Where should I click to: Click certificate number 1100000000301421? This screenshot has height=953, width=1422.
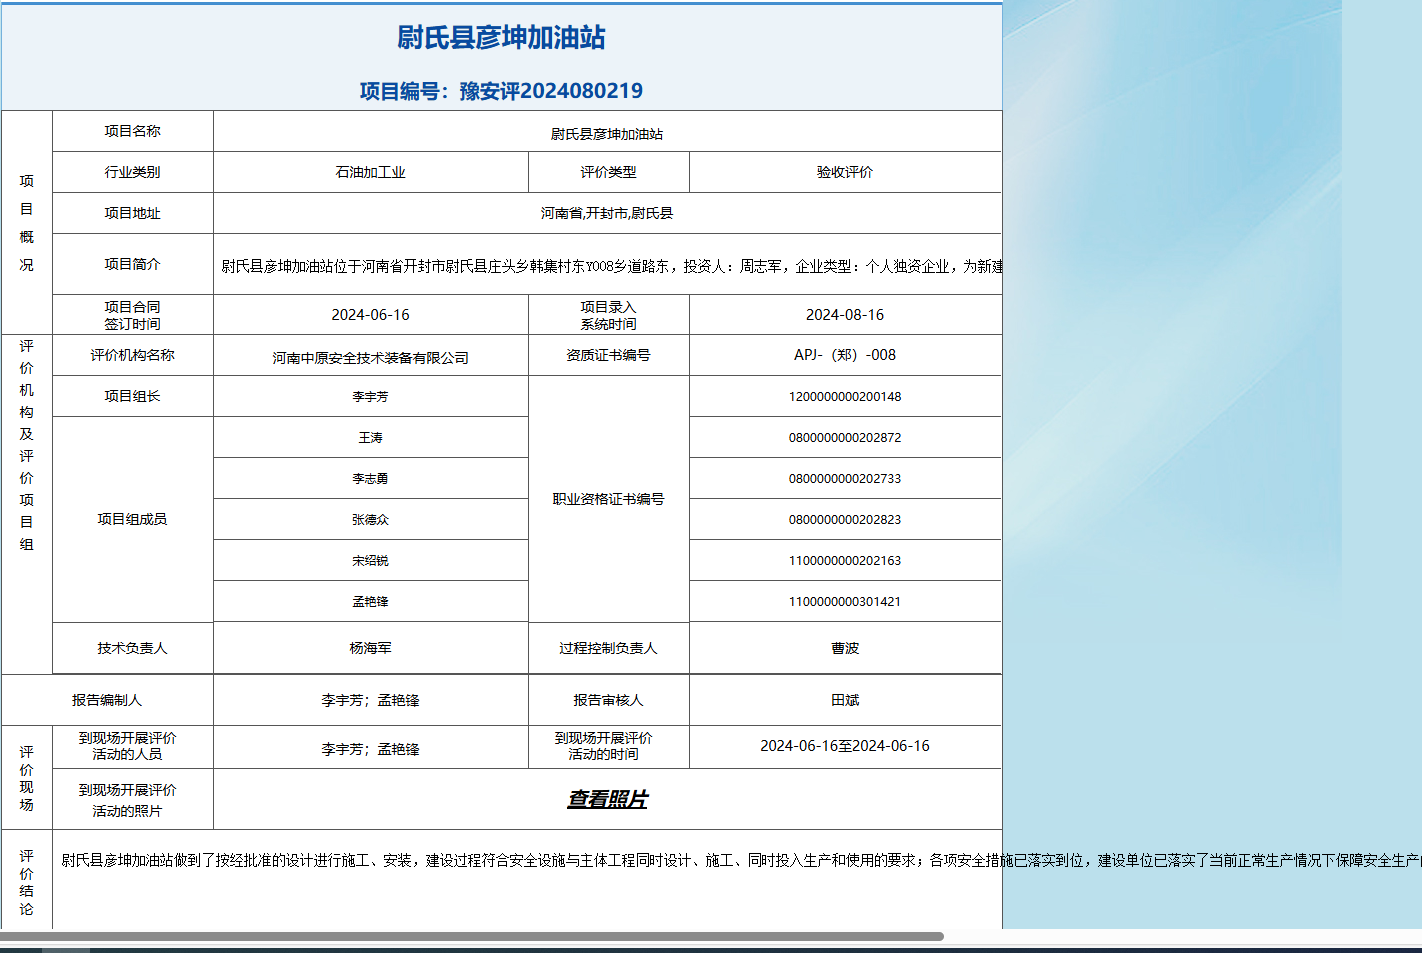[845, 602]
